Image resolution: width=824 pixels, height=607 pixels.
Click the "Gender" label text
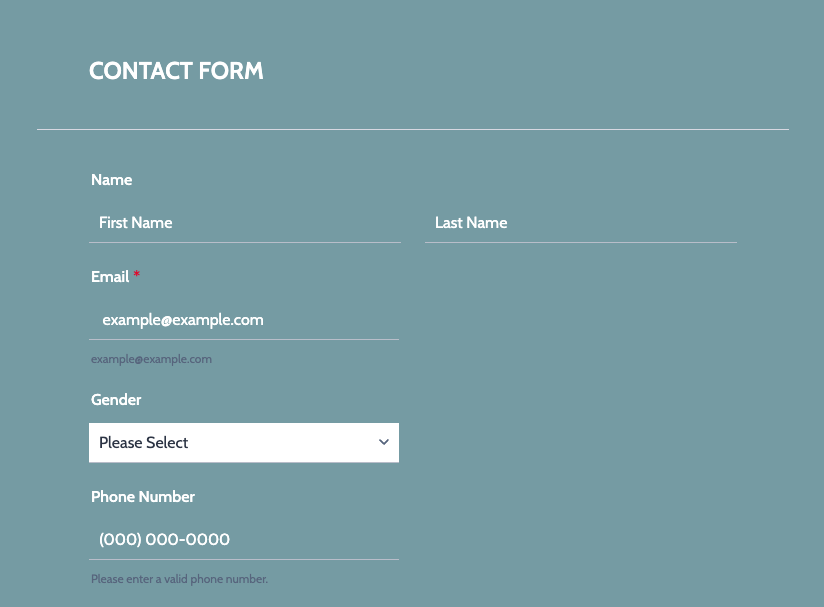[116, 400]
